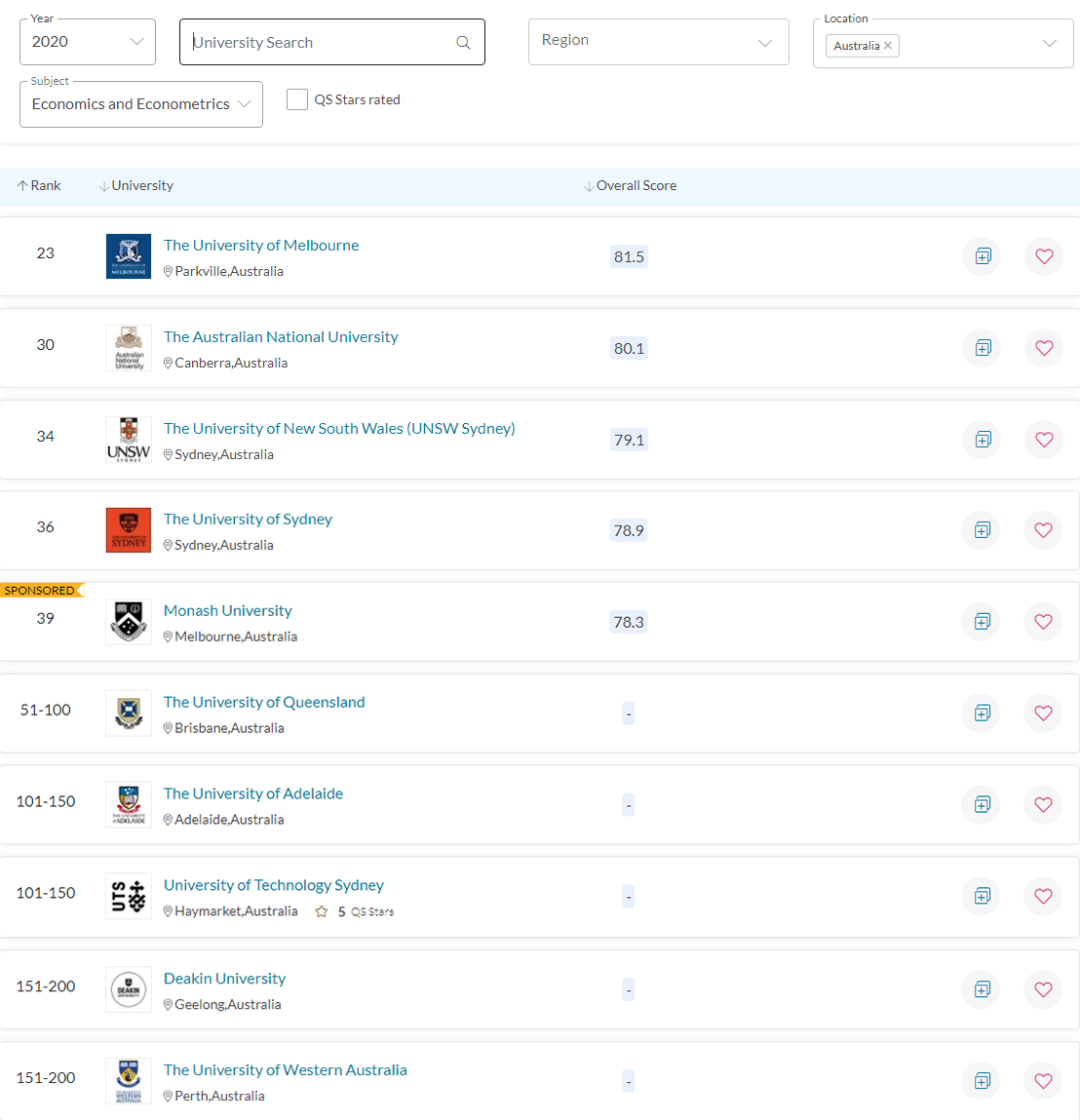Click the UTS logo thumbnail
The image size is (1080, 1120).
[x=129, y=896]
